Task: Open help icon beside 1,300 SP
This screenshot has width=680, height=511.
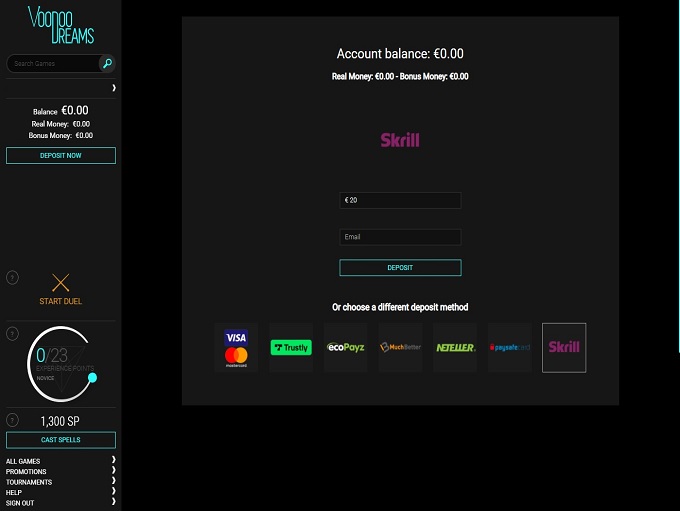Action: (12, 420)
